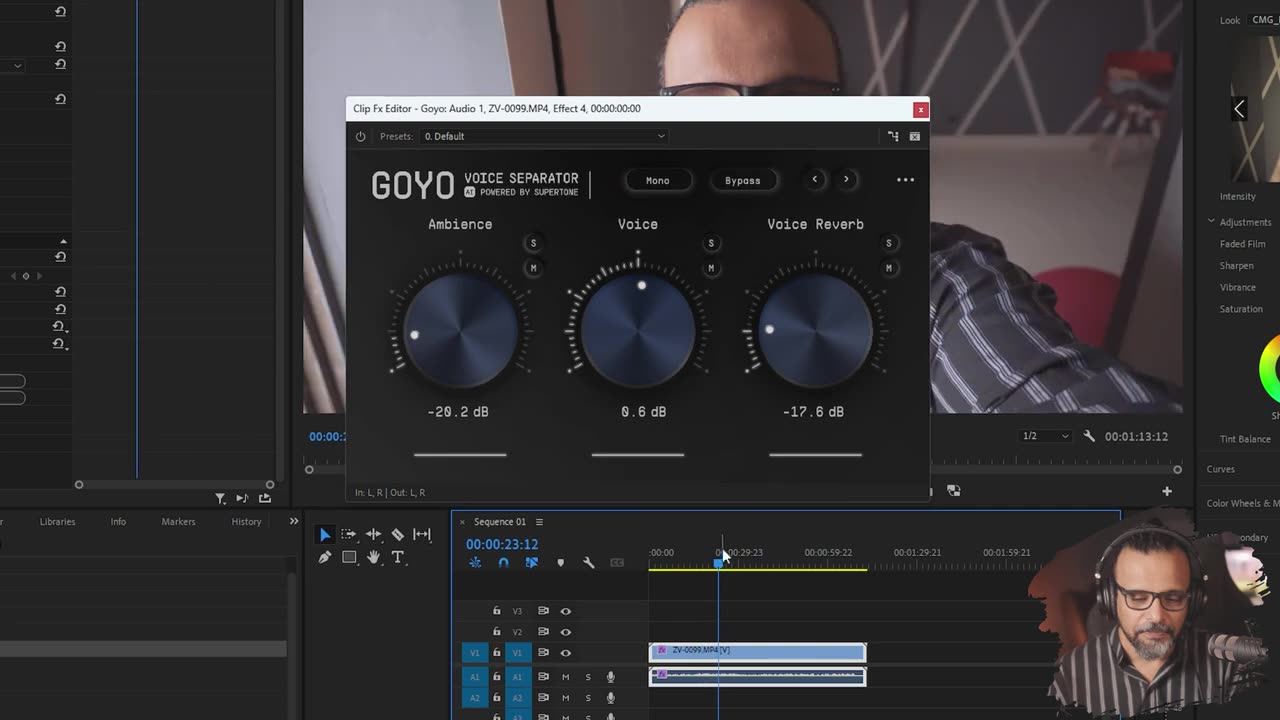Toggle V1 track output eye
Viewport: 1280px width, 720px height.
click(565, 653)
